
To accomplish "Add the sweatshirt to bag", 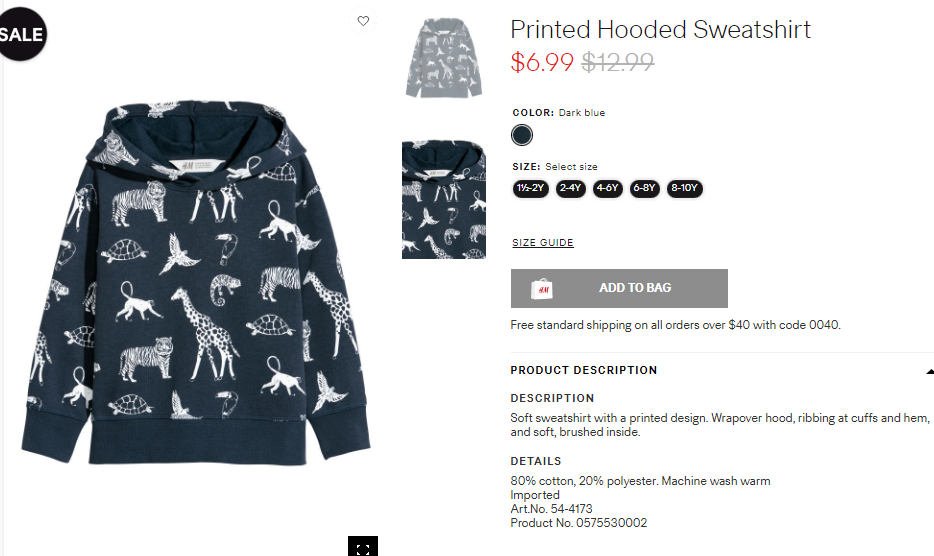I will coord(619,288).
